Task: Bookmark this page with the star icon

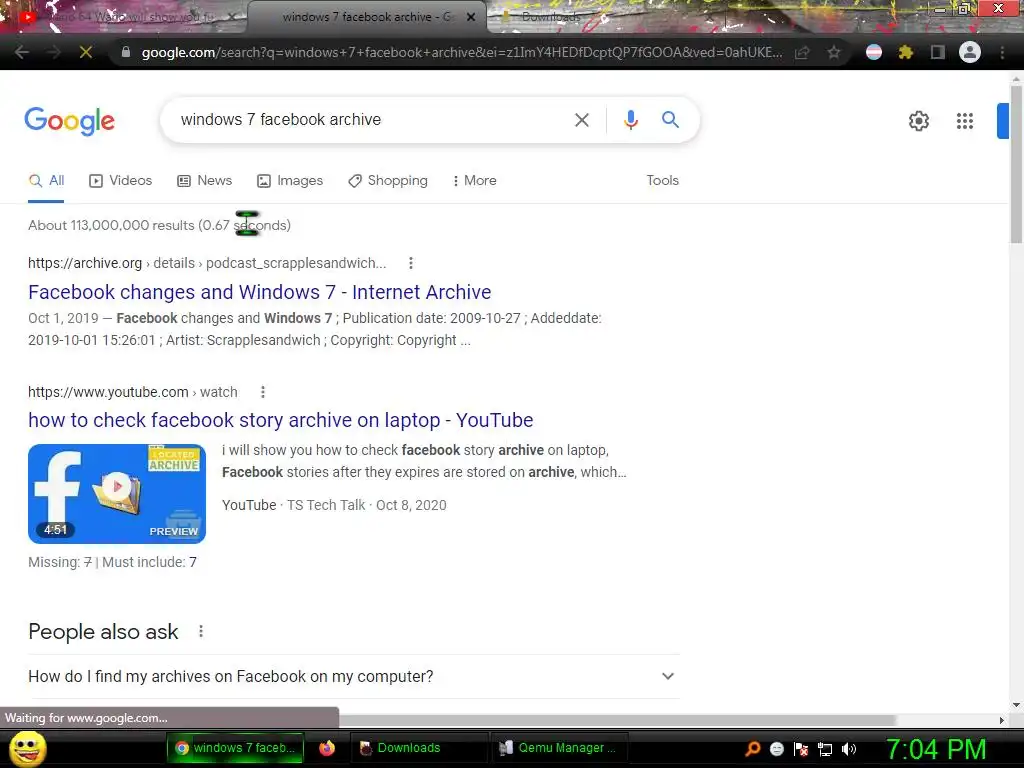Action: (x=834, y=52)
